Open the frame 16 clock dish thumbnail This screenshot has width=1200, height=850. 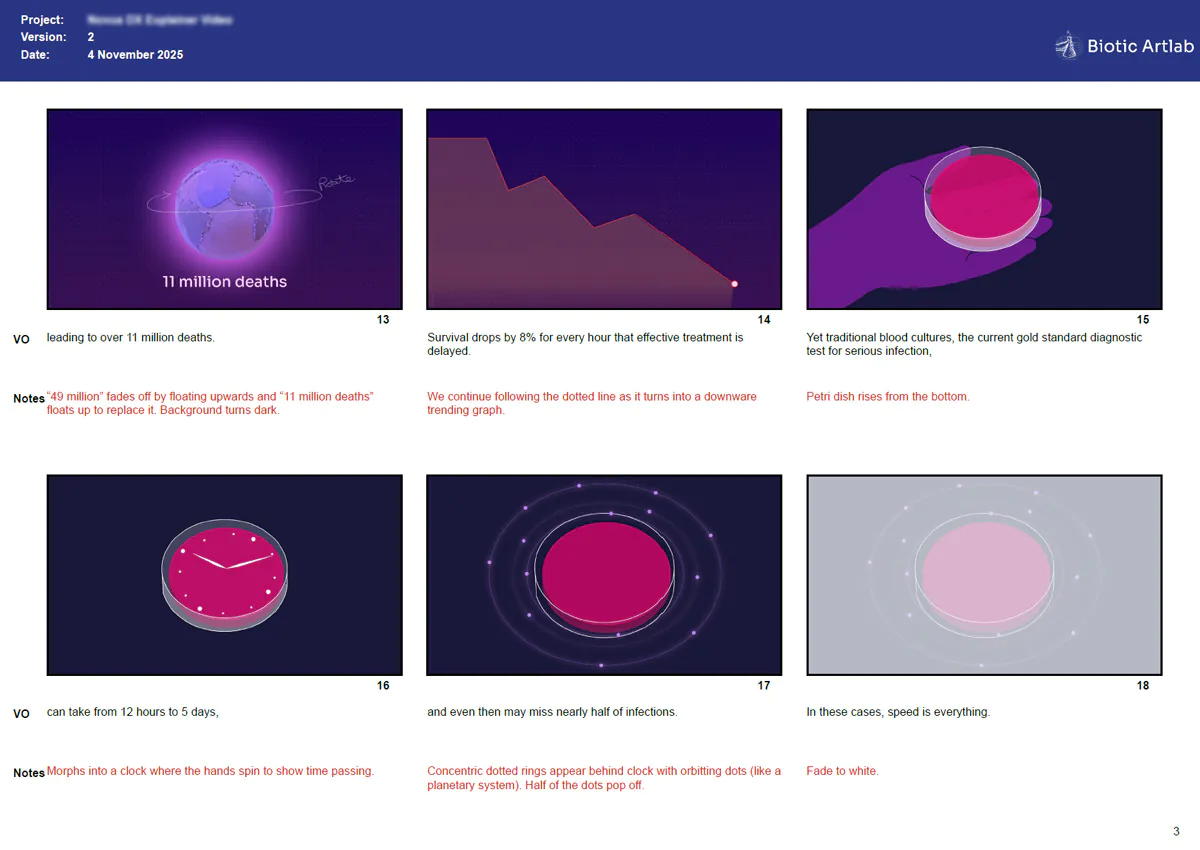point(225,575)
